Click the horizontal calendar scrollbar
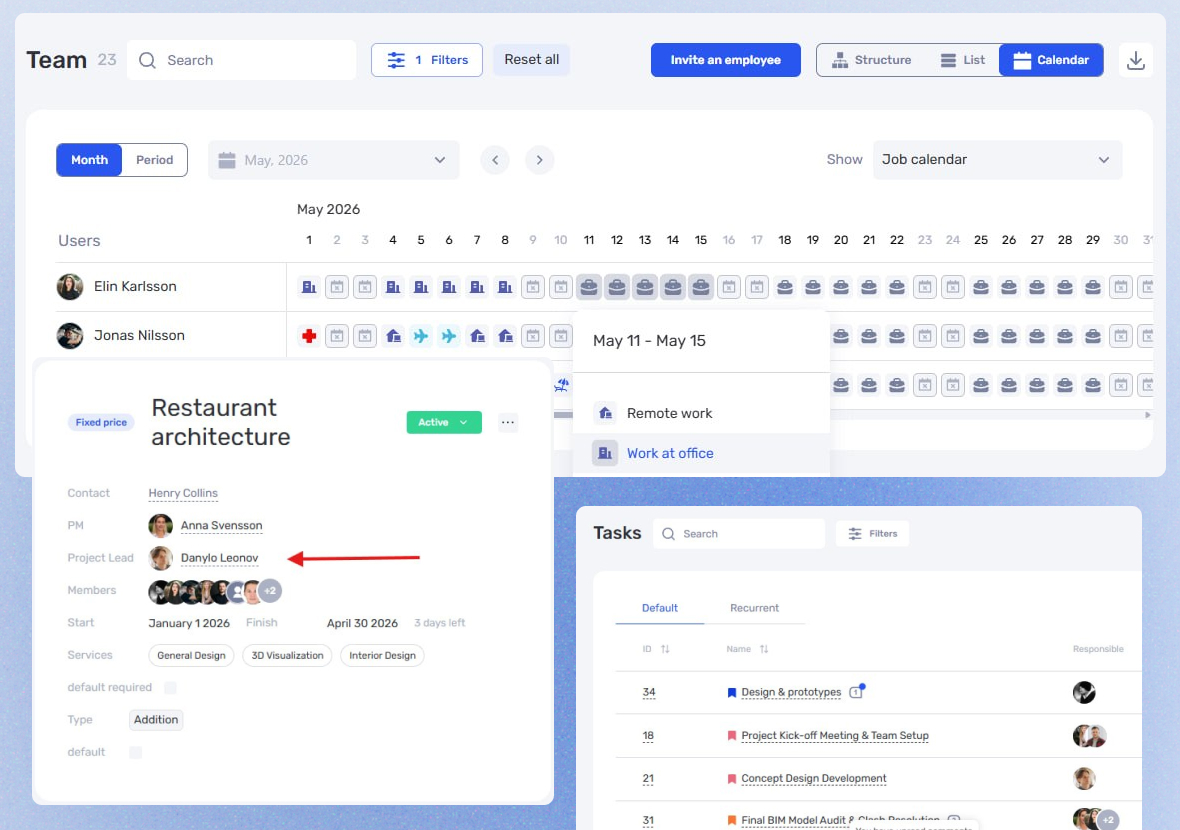1180x830 pixels. 850,415
